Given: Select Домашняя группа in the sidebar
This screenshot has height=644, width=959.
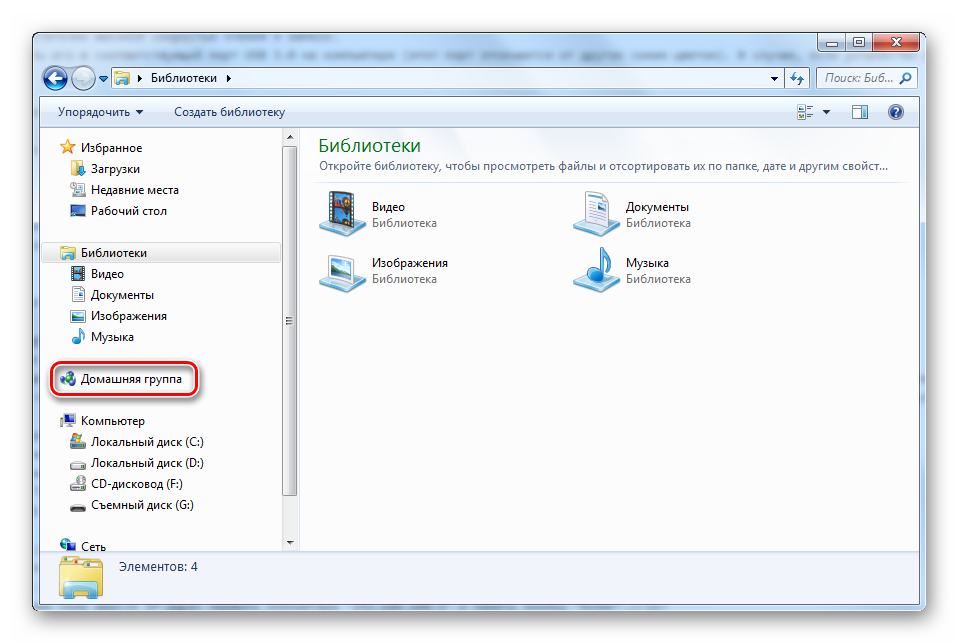Looking at the screenshot, I should click(131, 380).
